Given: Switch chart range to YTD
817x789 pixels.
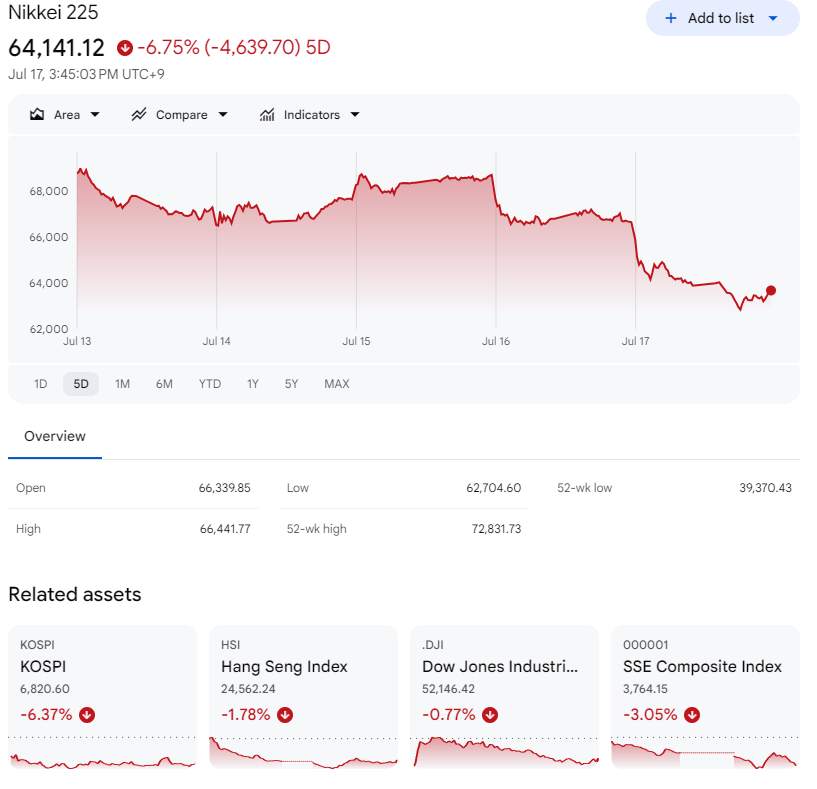Looking at the screenshot, I should (210, 384).
